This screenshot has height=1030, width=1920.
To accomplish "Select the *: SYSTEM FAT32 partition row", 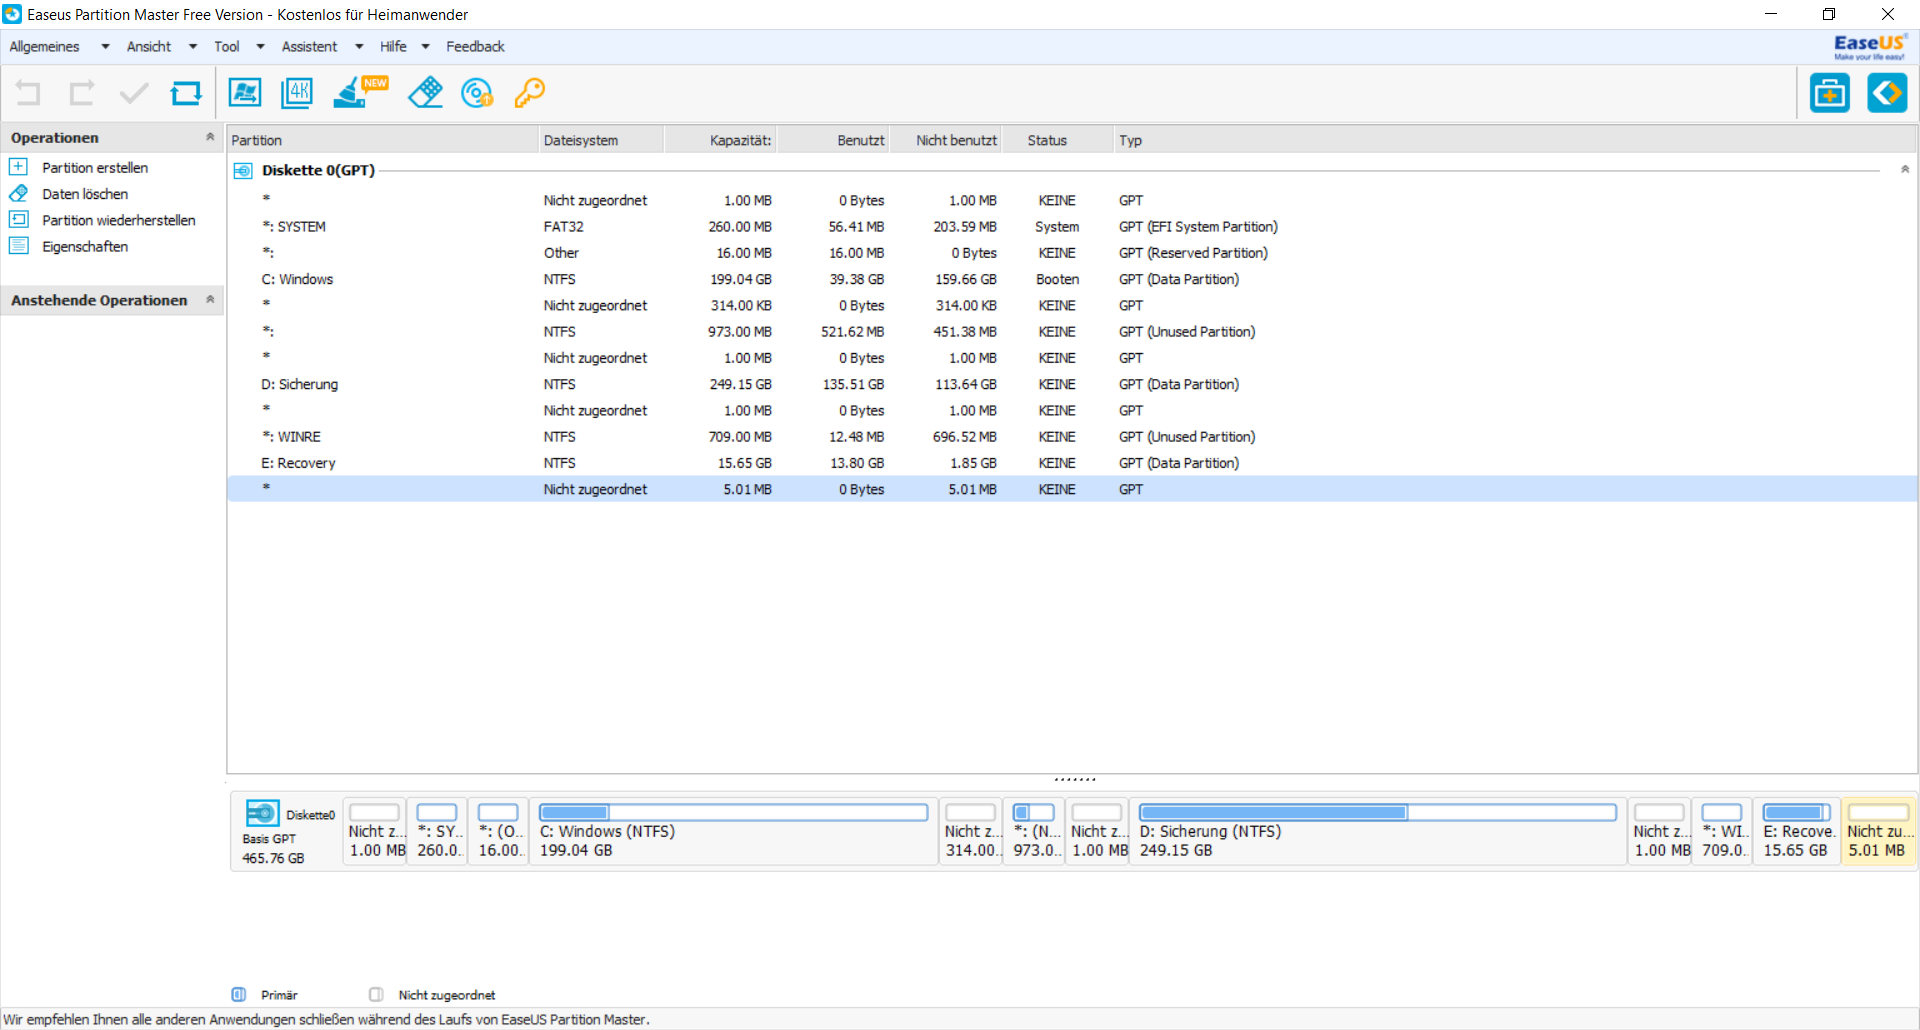I will [1071, 227].
